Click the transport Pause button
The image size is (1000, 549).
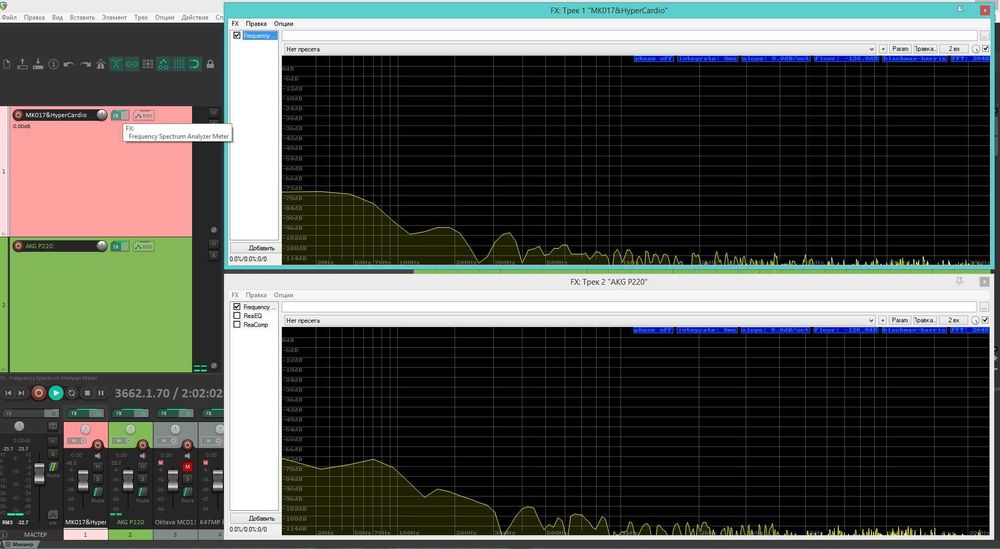click(101, 393)
